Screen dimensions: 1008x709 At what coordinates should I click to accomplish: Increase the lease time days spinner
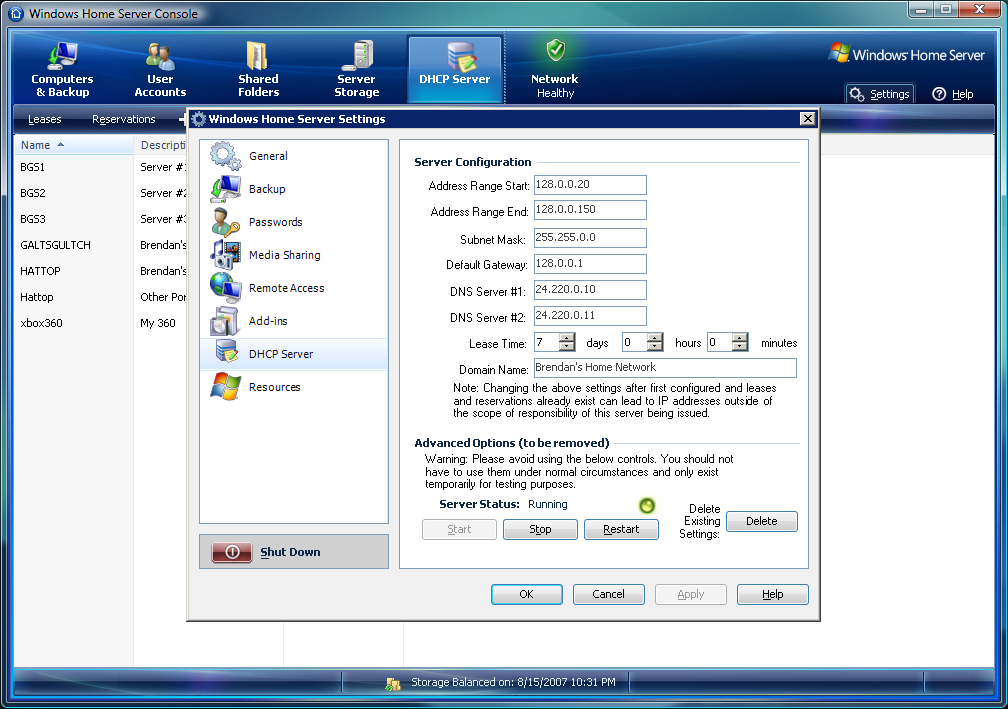click(566, 338)
